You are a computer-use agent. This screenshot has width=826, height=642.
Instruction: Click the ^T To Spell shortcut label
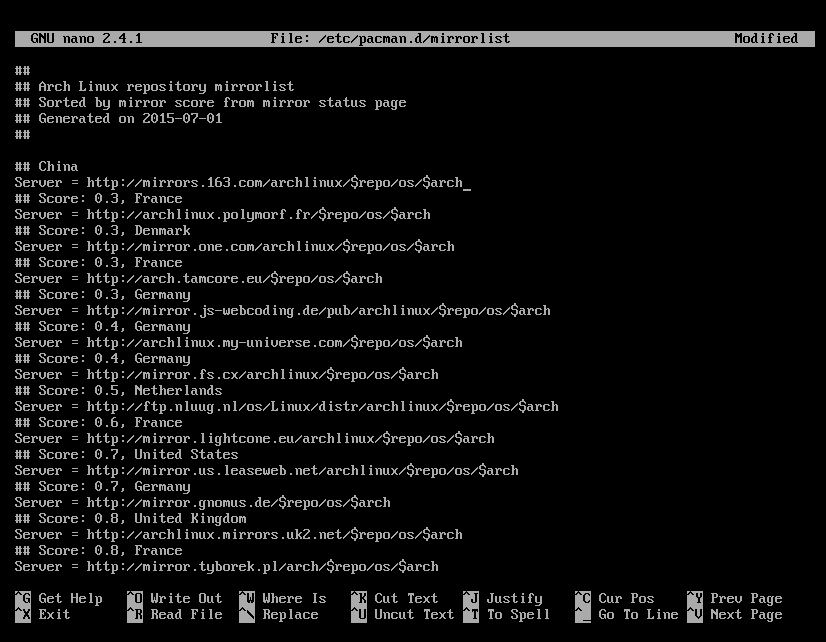507,615
